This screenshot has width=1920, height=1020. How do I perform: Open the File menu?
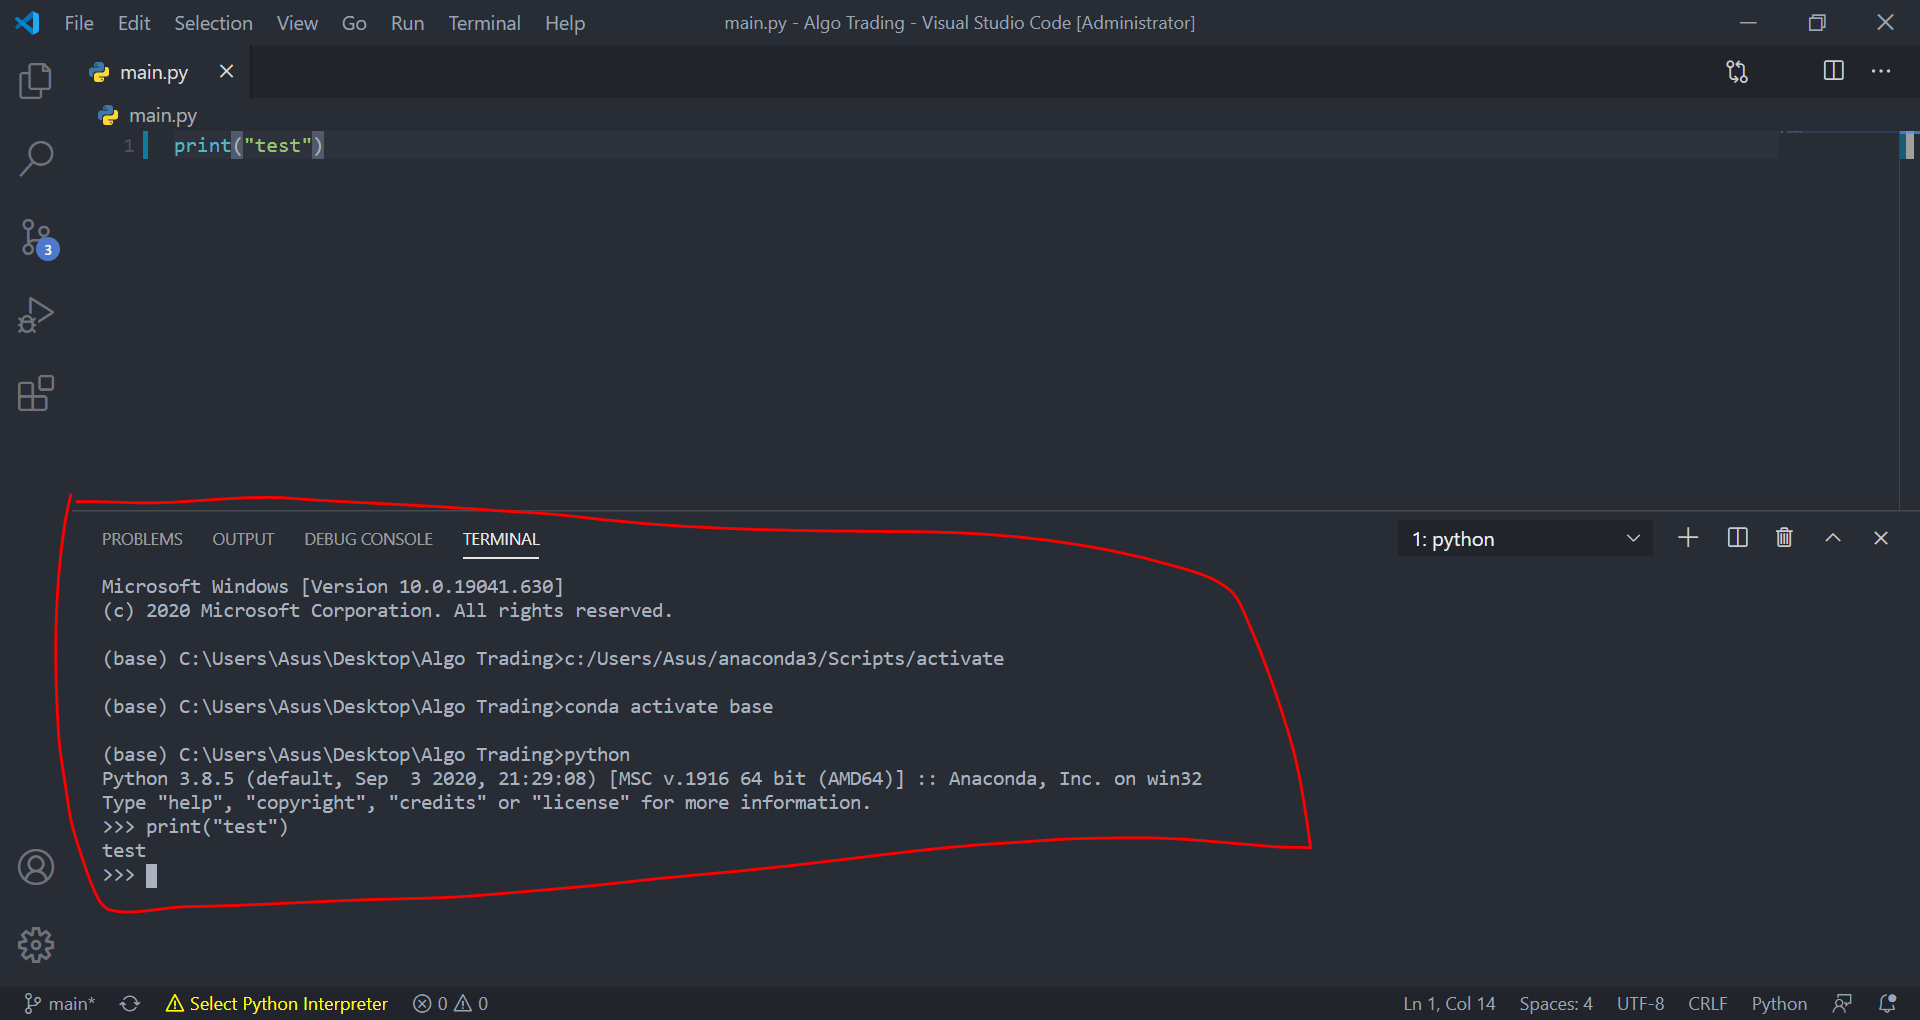[x=79, y=22]
